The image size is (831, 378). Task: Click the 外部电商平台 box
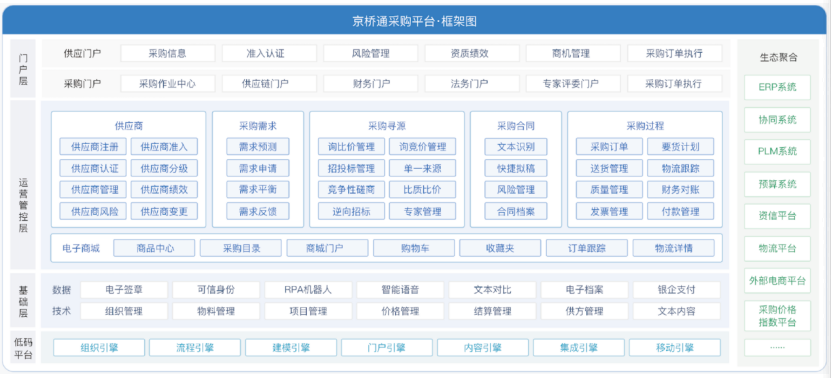777,280
